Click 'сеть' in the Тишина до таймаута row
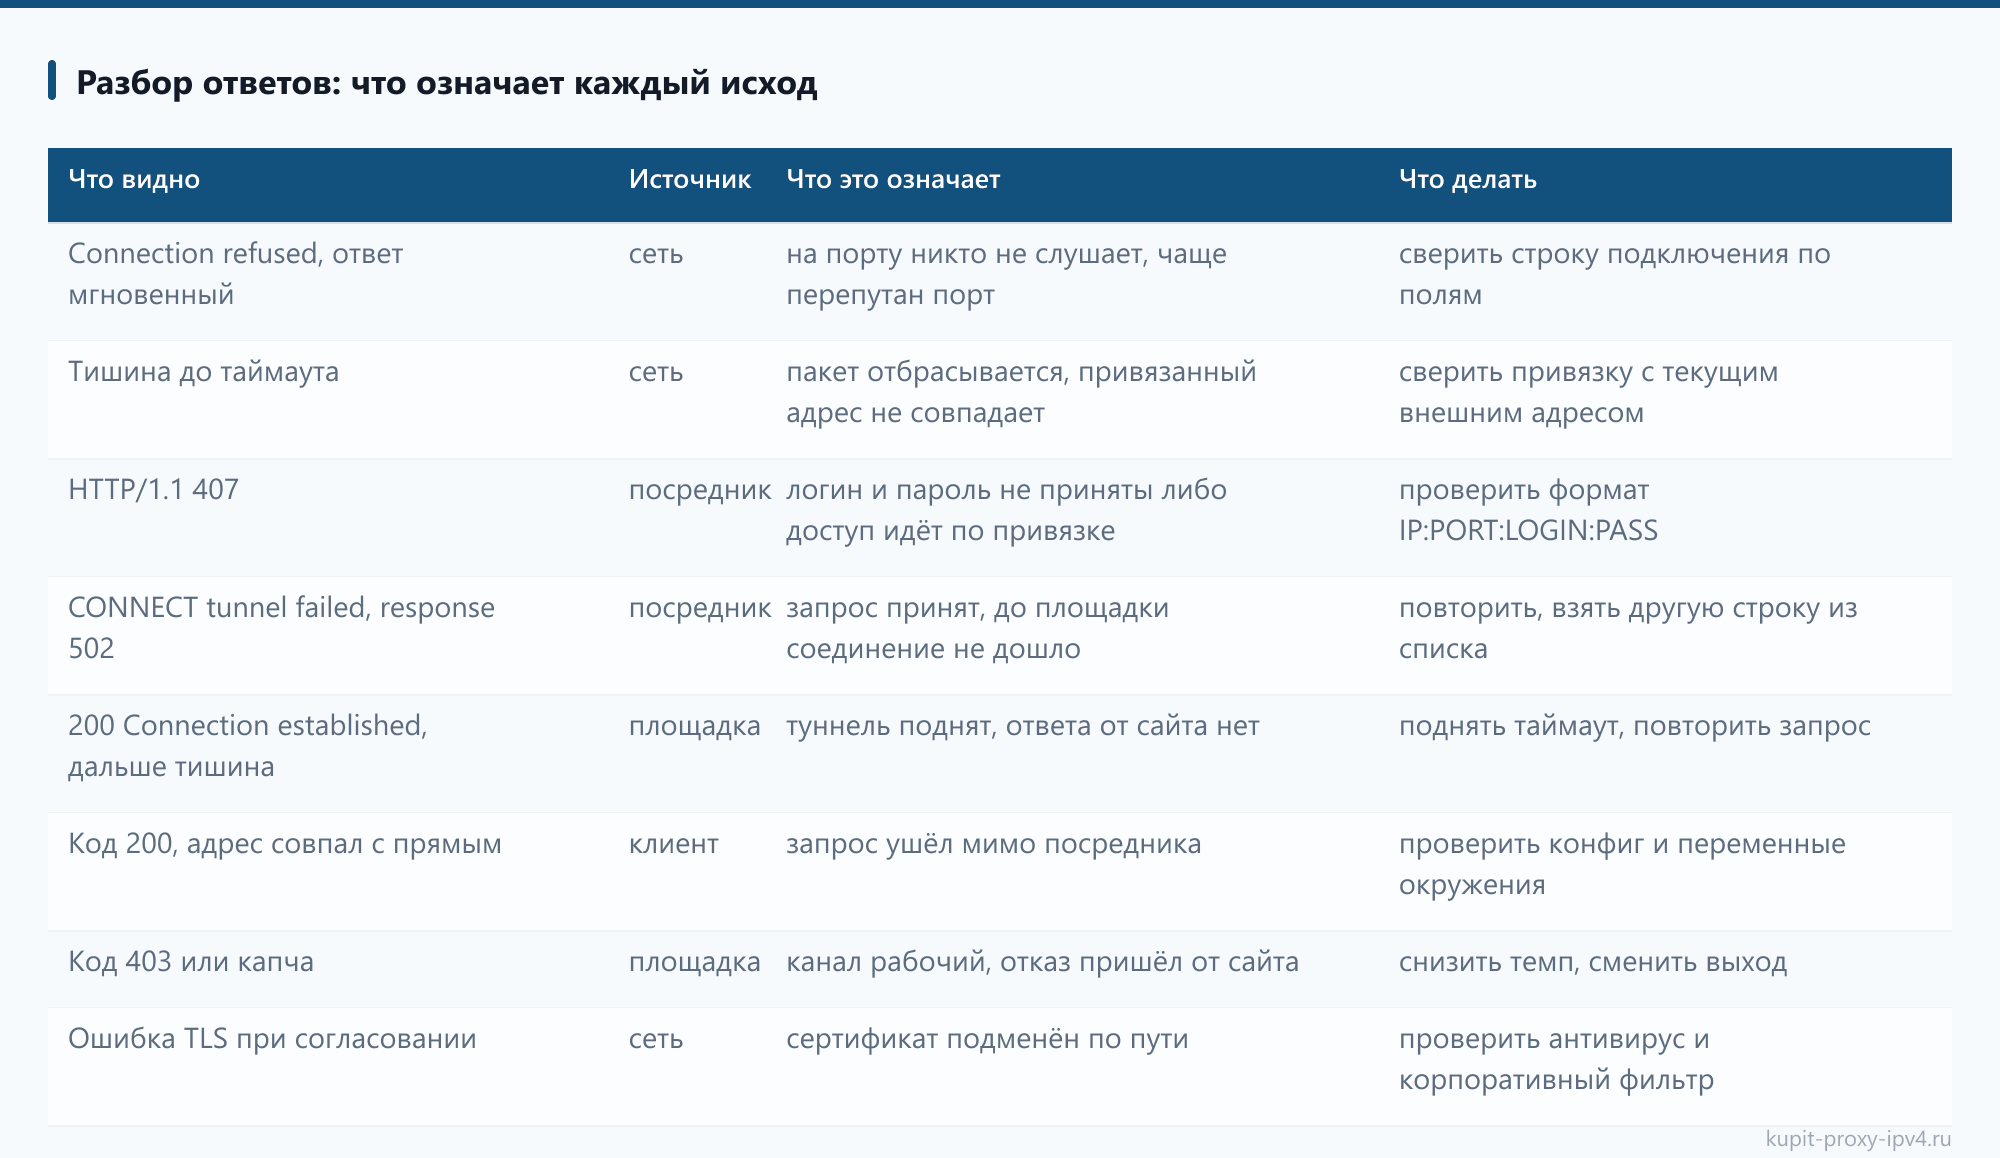Screen dimensions: 2000x1158 (x=655, y=372)
